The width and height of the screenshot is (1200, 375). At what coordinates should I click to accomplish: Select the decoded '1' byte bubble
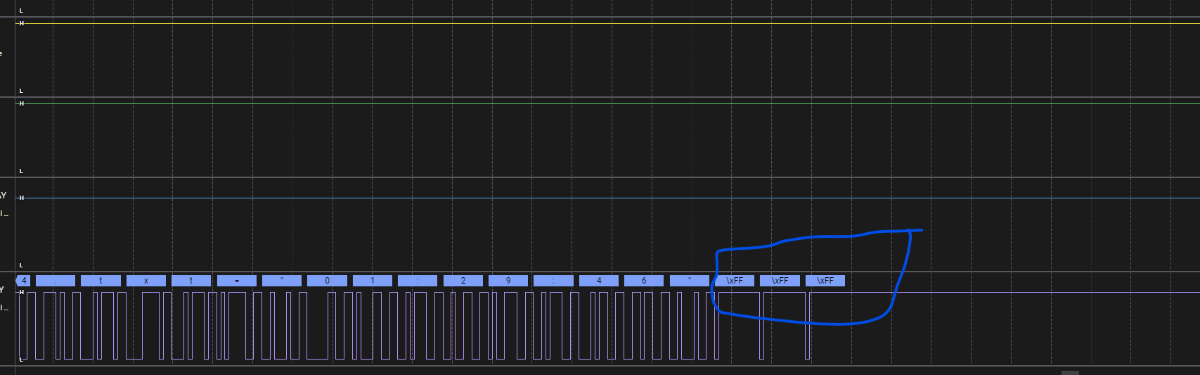pos(372,281)
